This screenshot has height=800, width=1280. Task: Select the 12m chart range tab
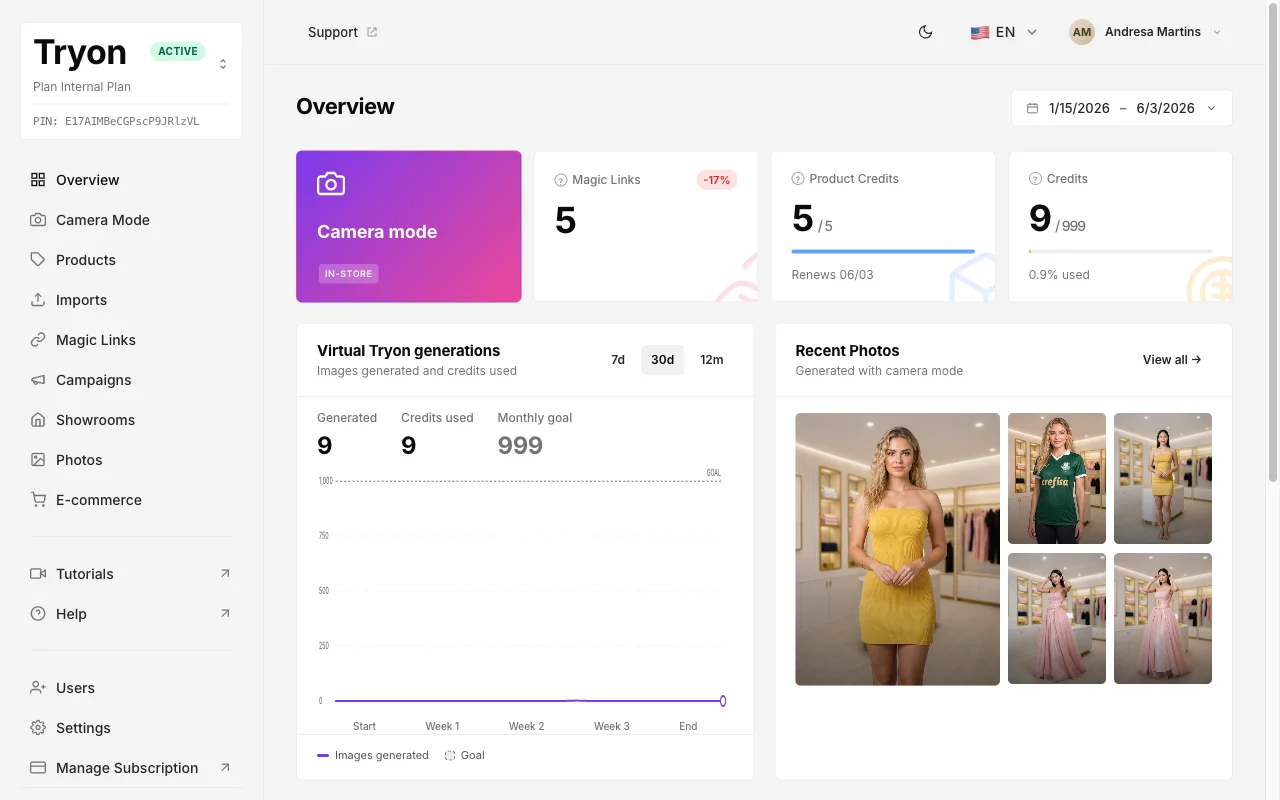[x=712, y=360]
